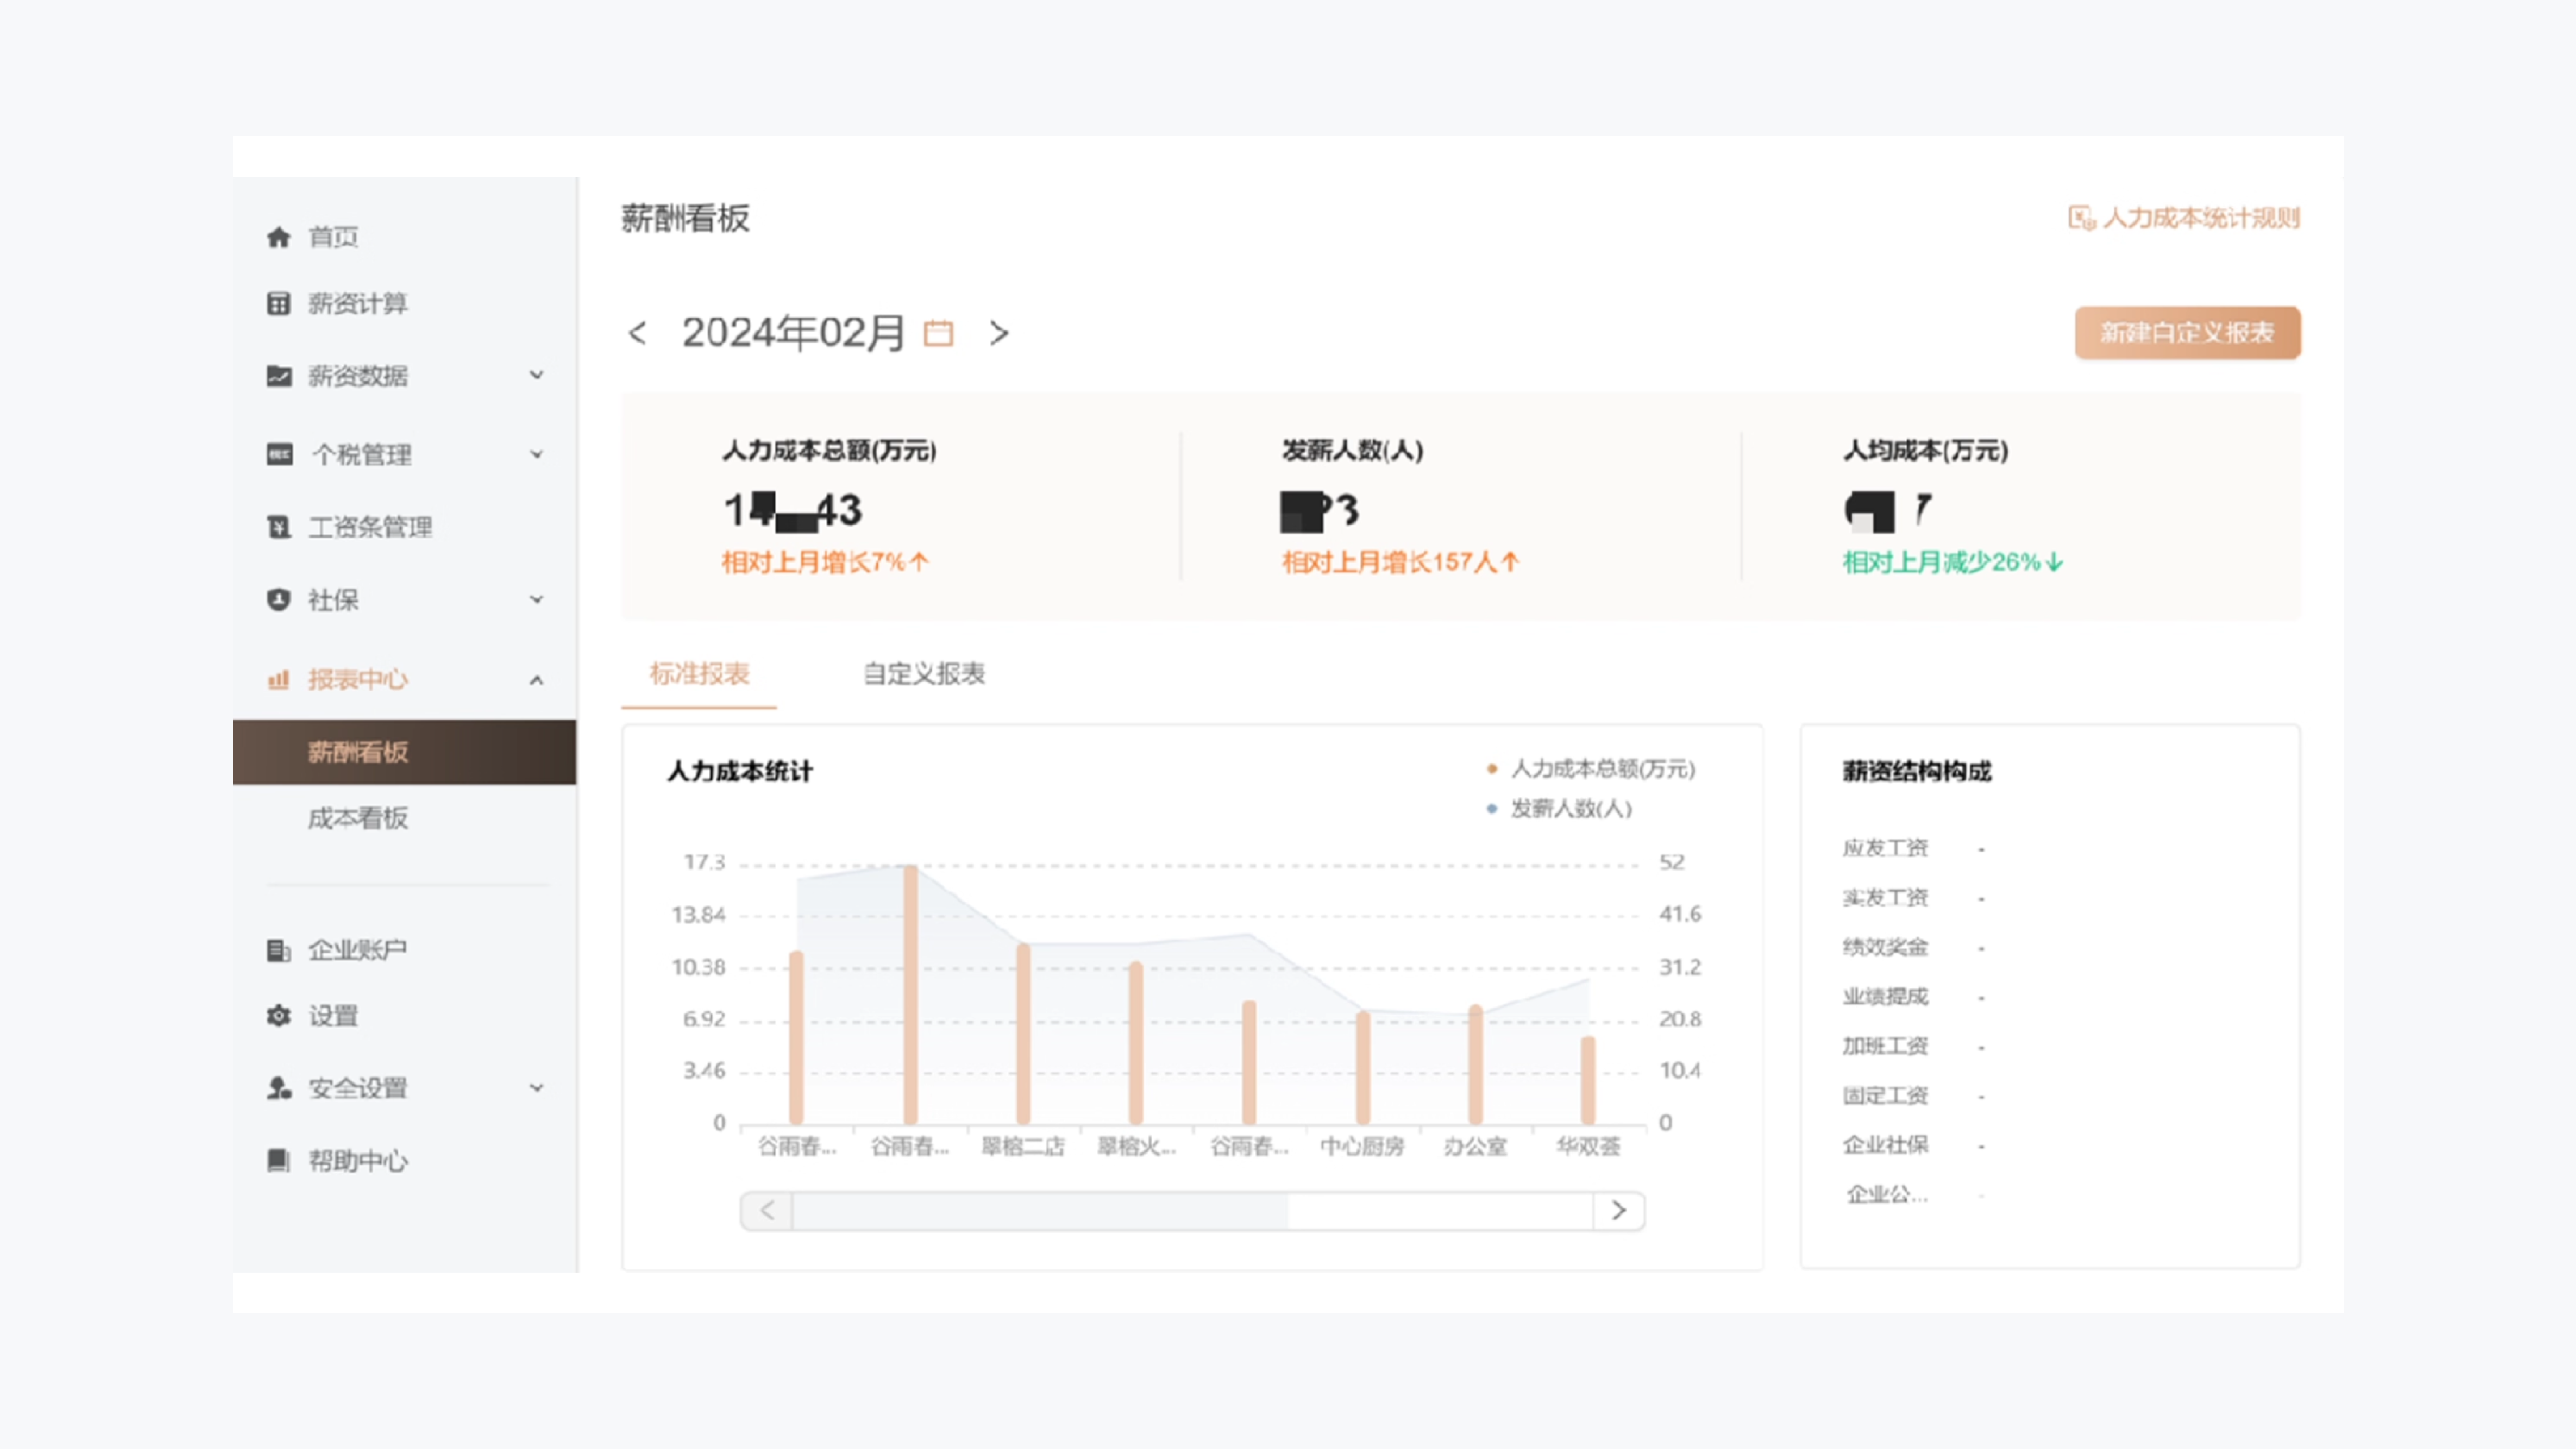This screenshot has width=2576, height=1449.
Task: Go to previous month arrow
Action: pos(637,333)
